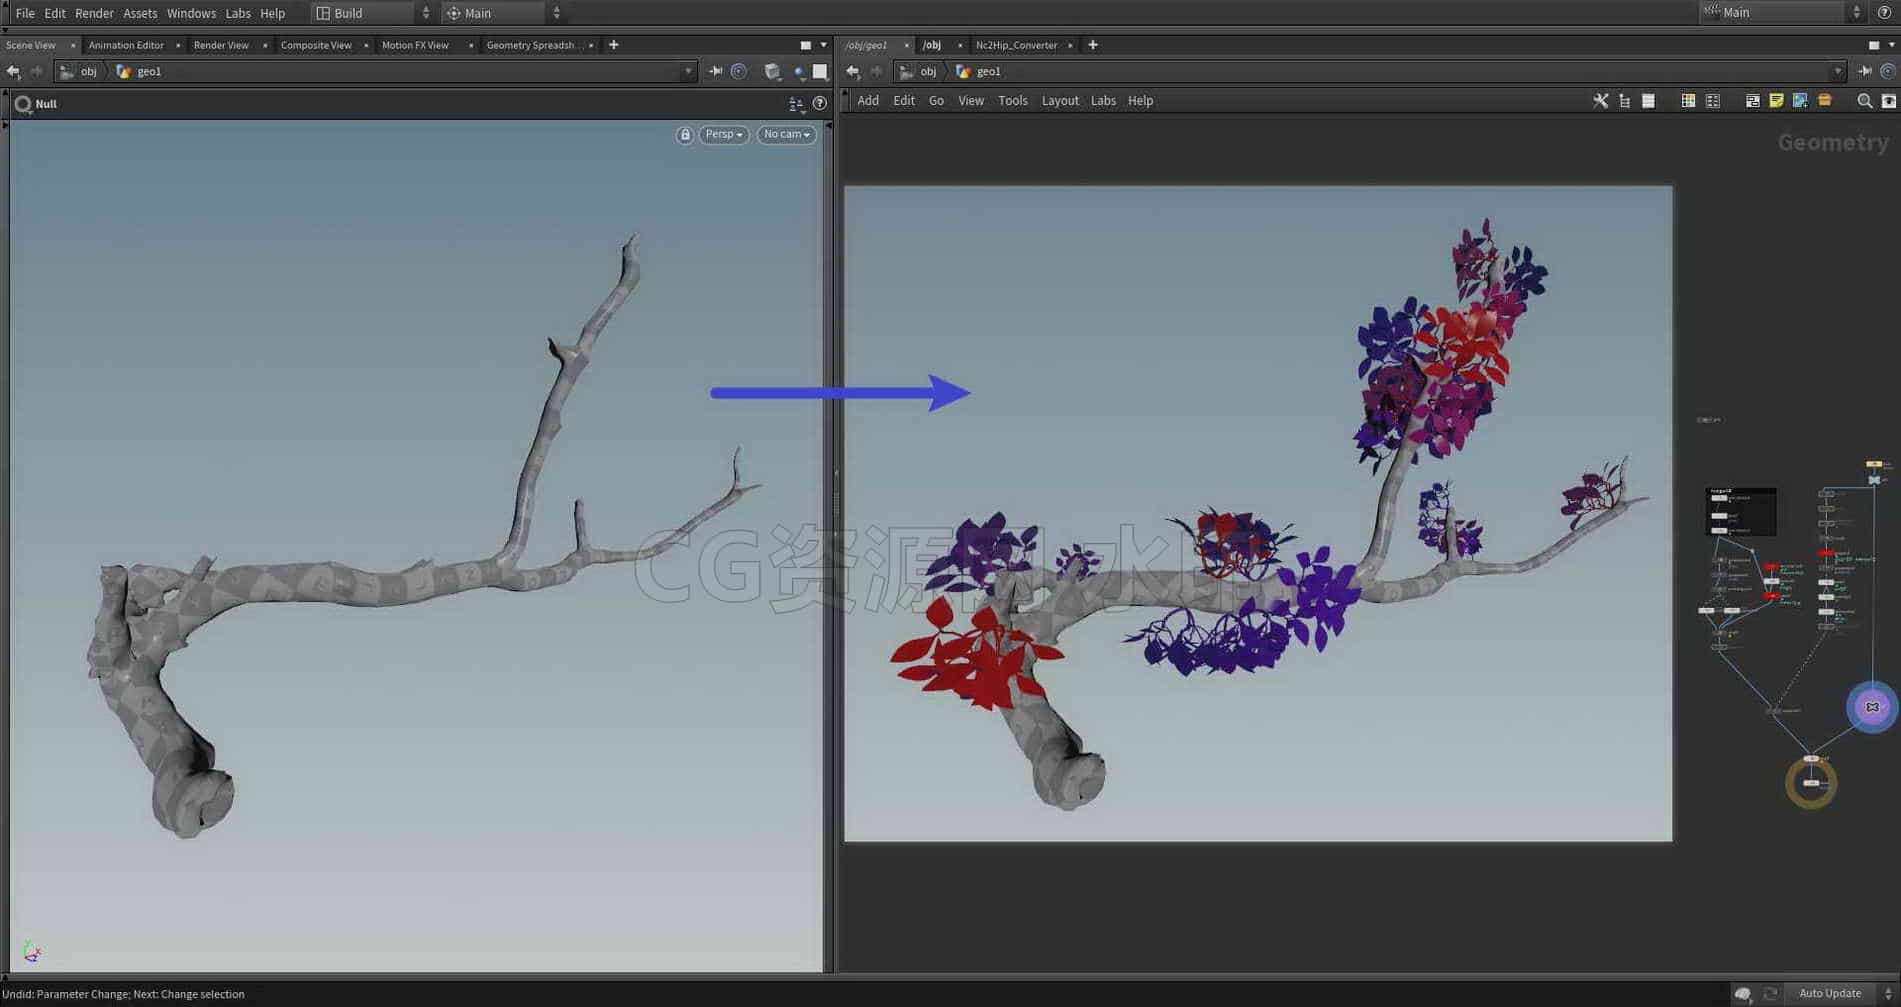Open the Persp viewport dropdown
The image size is (1901, 1007).
click(x=724, y=134)
